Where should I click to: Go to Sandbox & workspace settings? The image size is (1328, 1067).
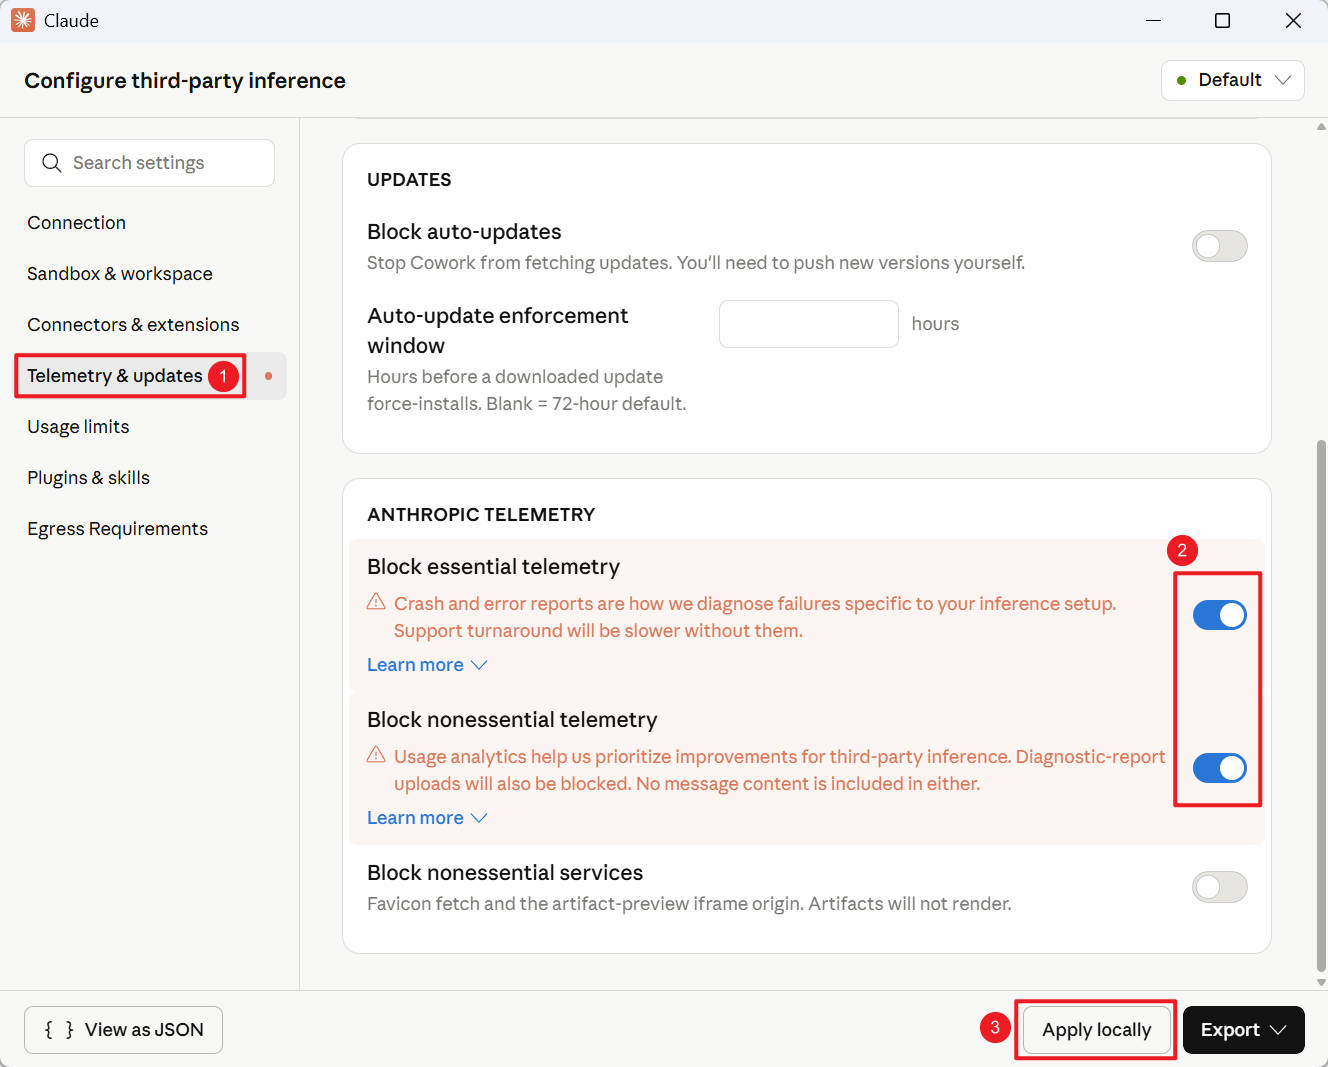120,274
